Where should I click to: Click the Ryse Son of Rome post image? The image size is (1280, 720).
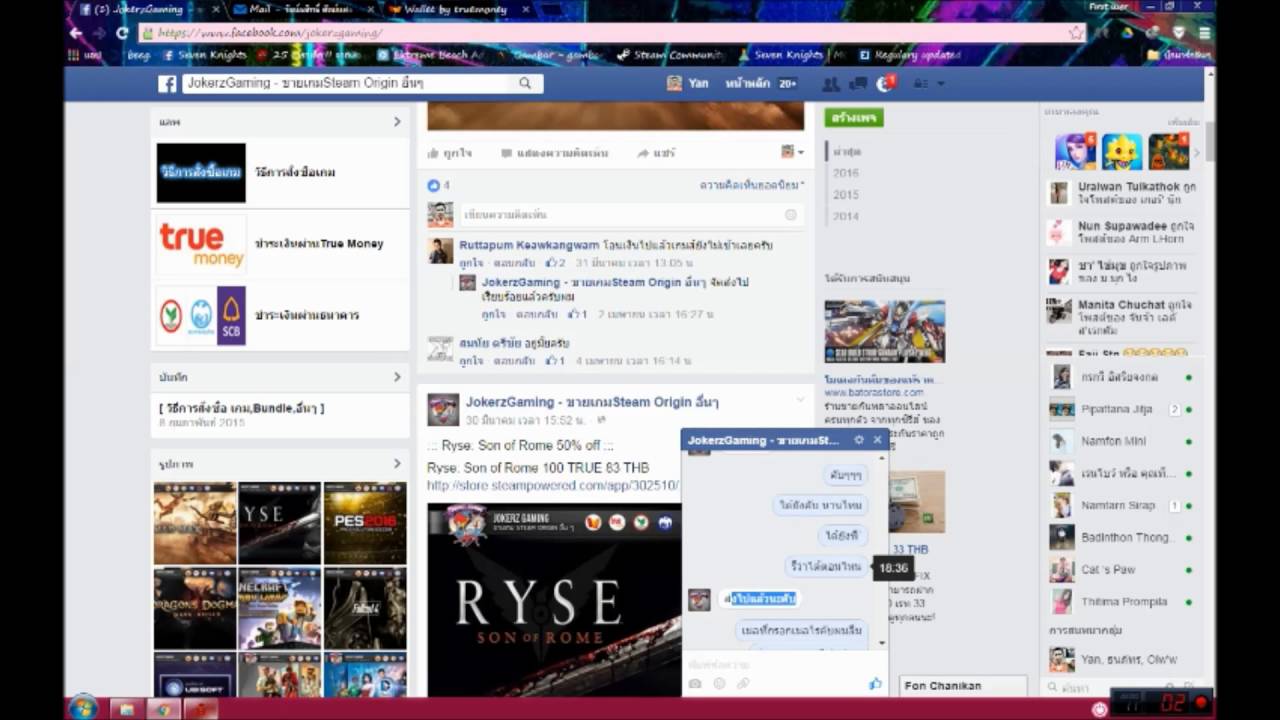point(554,600)
